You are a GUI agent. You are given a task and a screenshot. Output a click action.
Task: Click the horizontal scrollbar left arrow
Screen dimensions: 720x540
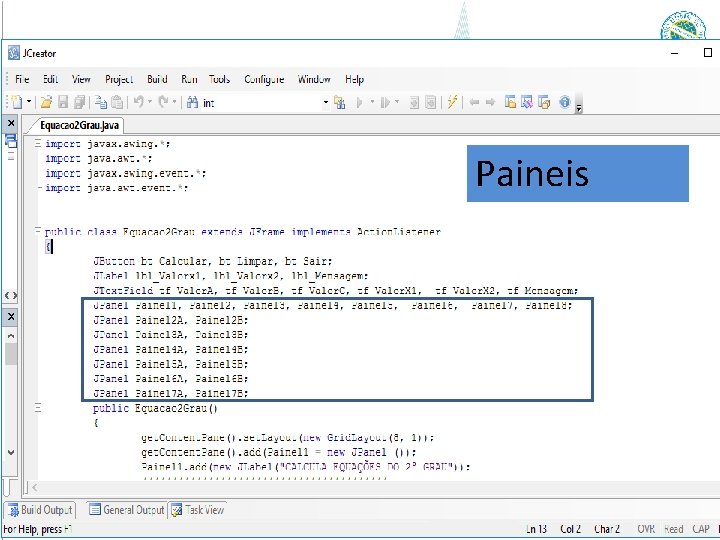pos(34,488)
